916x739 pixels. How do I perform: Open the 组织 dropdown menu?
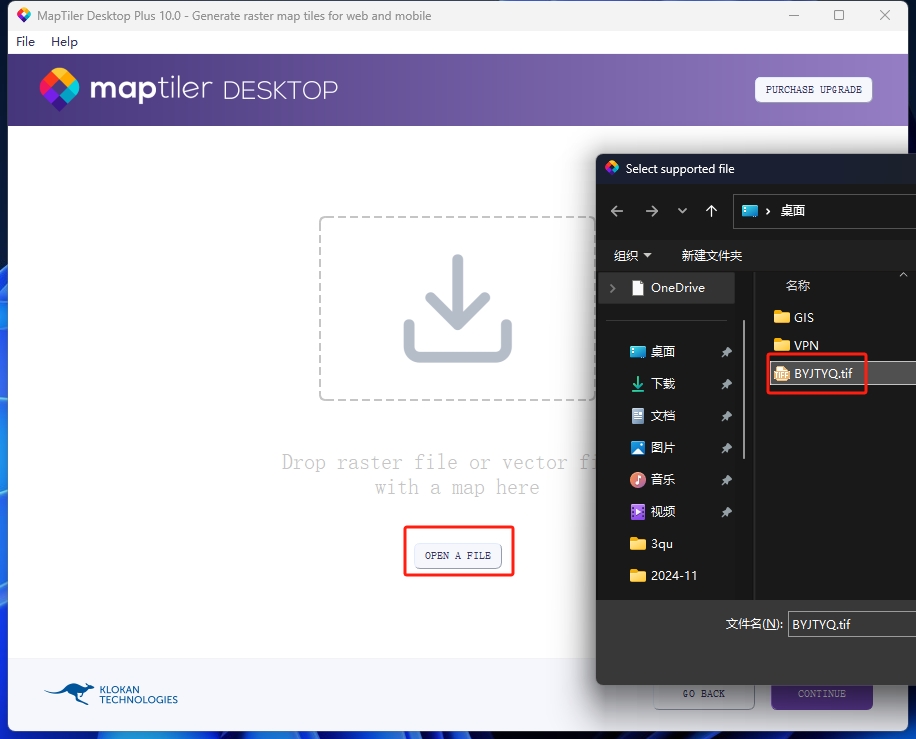(x=632, y=255)
